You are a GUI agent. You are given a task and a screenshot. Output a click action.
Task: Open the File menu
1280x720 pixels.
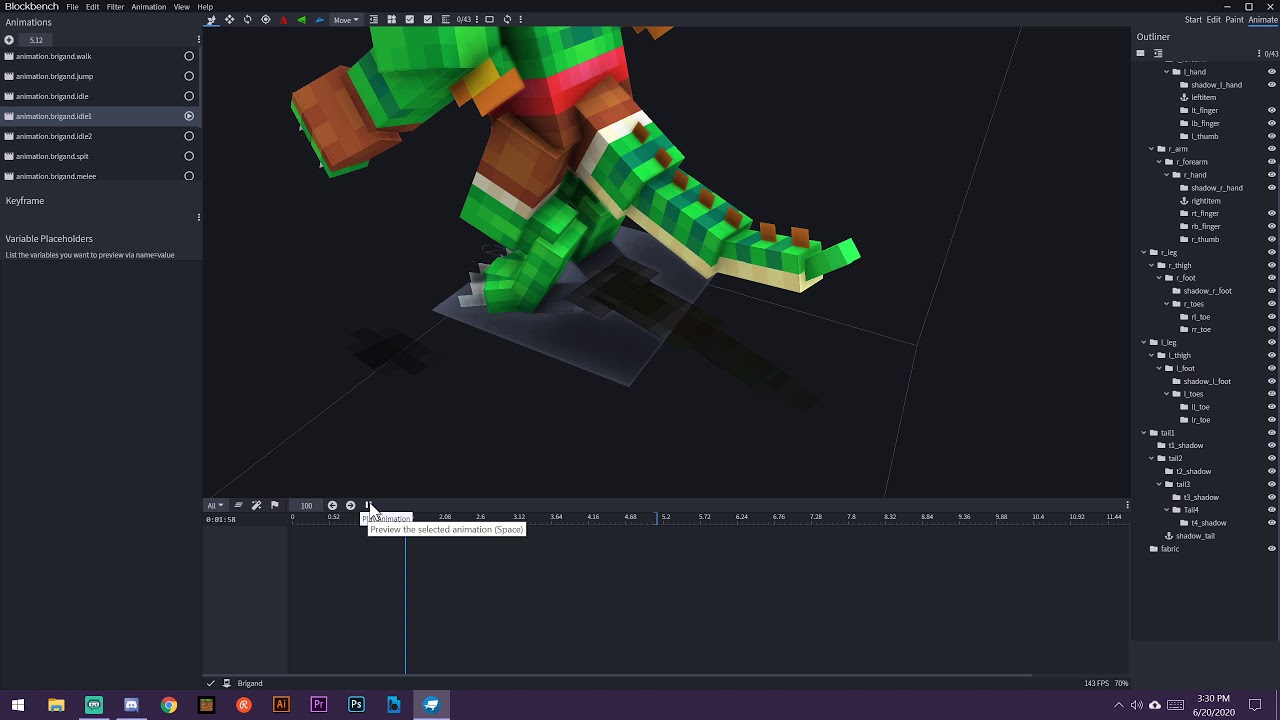point(73,7)
